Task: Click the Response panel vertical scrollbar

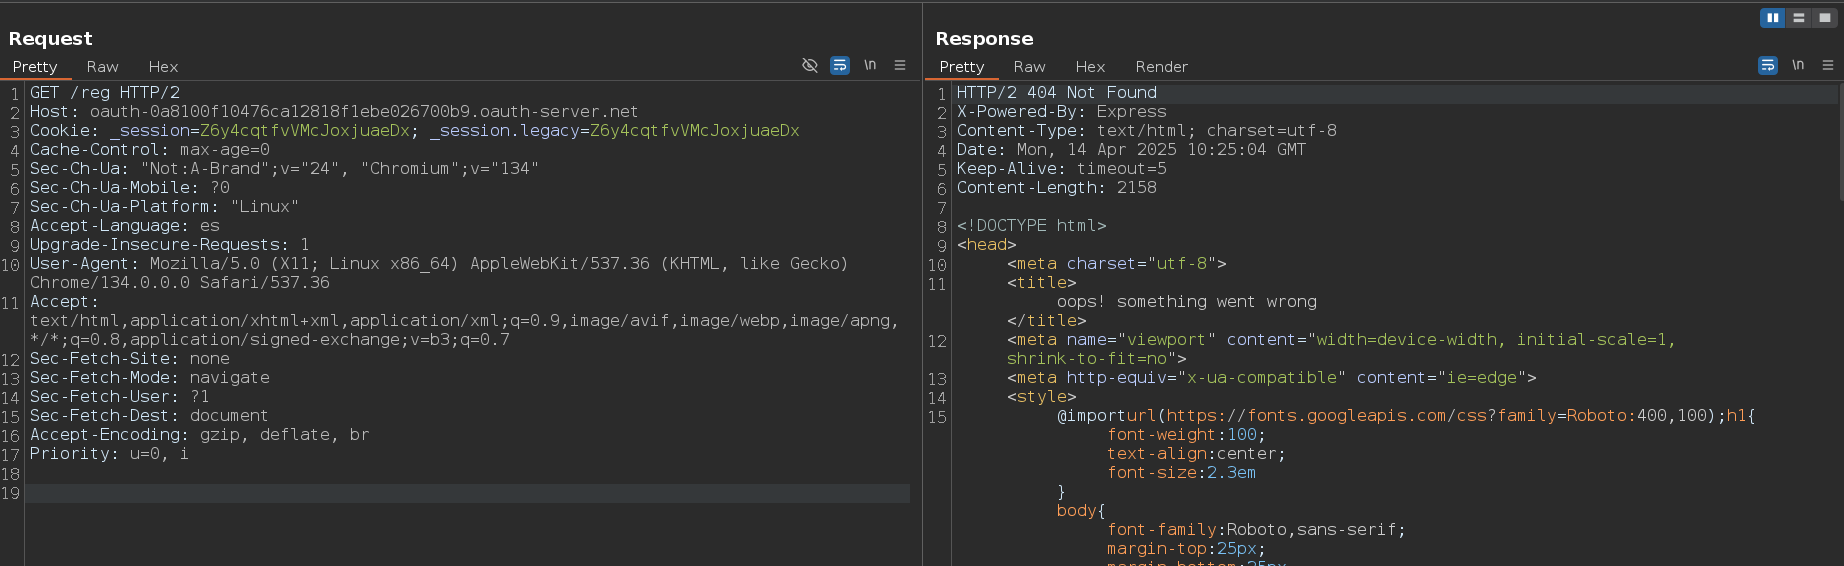Action: [x=1840, y=140]
